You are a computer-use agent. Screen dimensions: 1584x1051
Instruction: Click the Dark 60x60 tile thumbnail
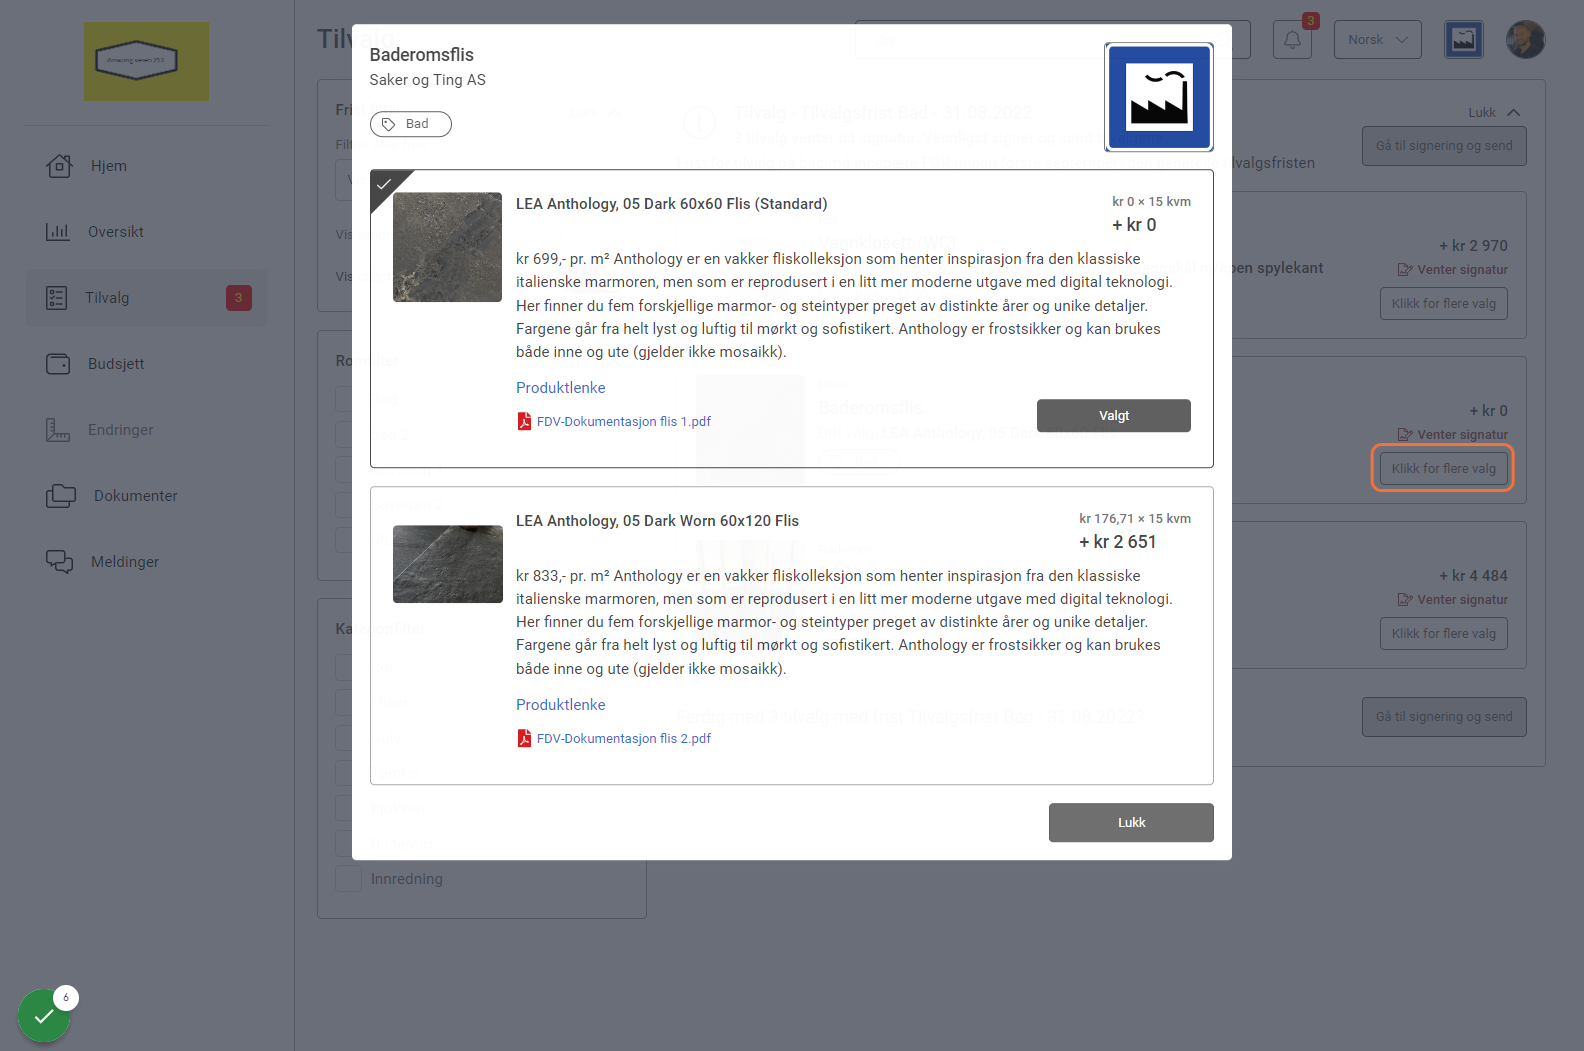coord(448,247)
